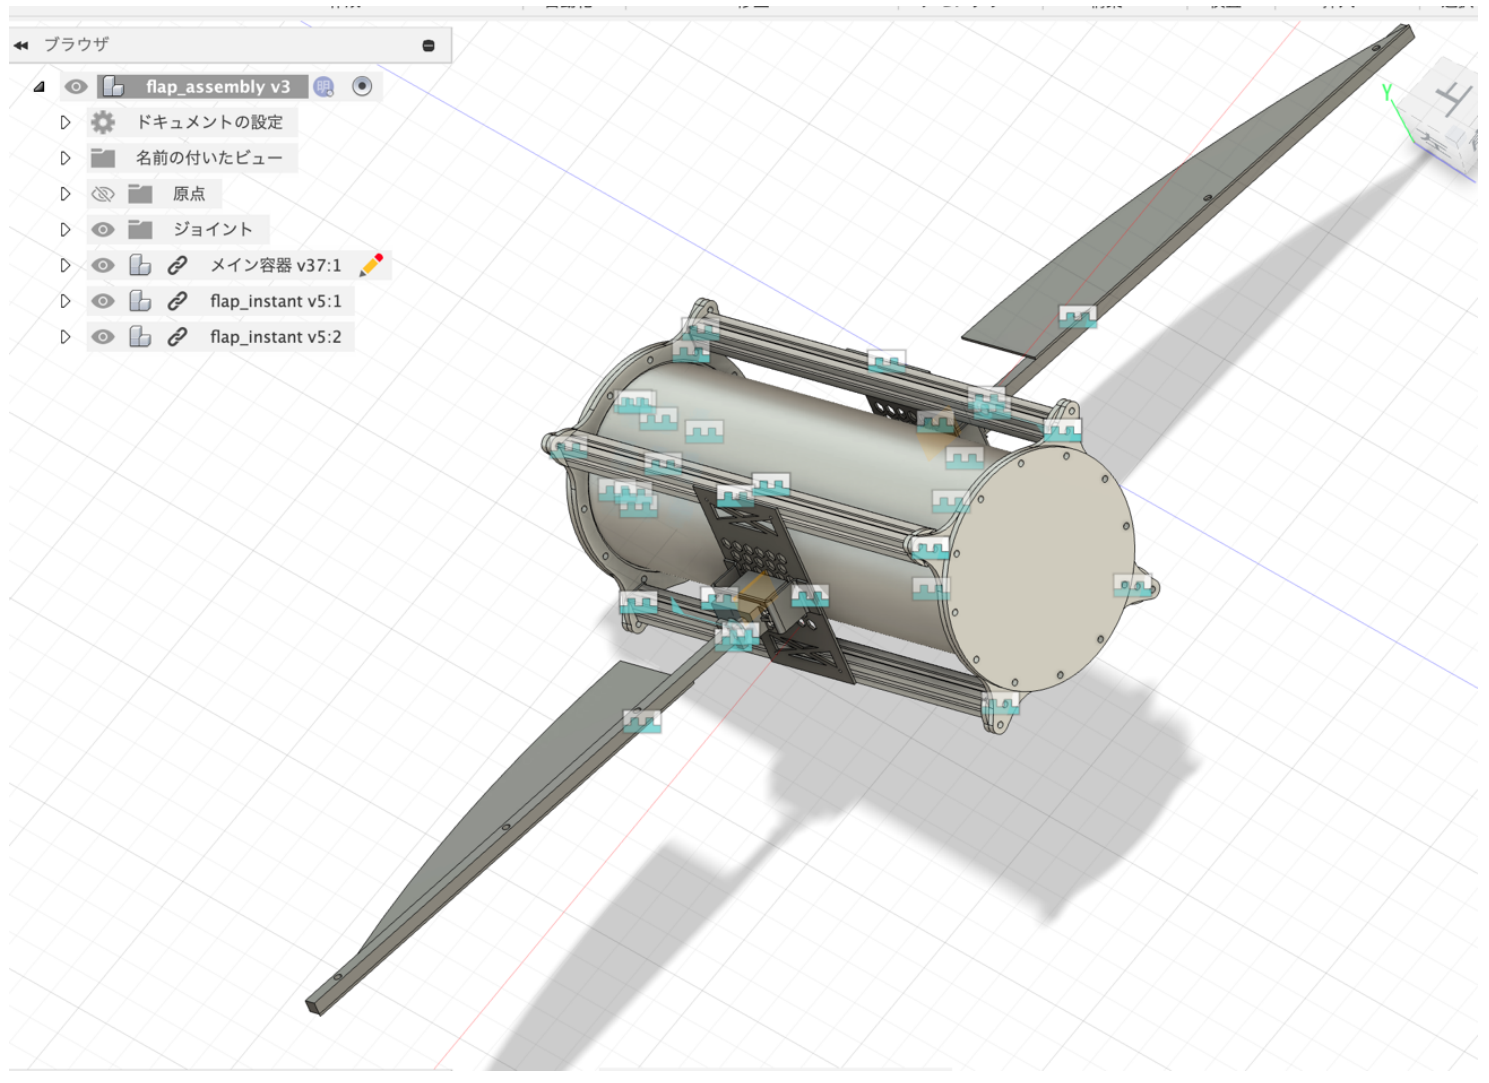Image resolution: width=1489 pixels, height=1083 pixels.
Task: Hide the メイン容器 v37:1 component
Action: 102,265
